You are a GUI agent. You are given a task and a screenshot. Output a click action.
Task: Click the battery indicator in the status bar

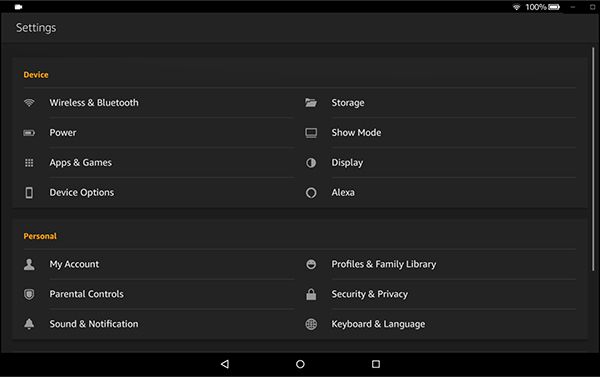pos(554,7)
